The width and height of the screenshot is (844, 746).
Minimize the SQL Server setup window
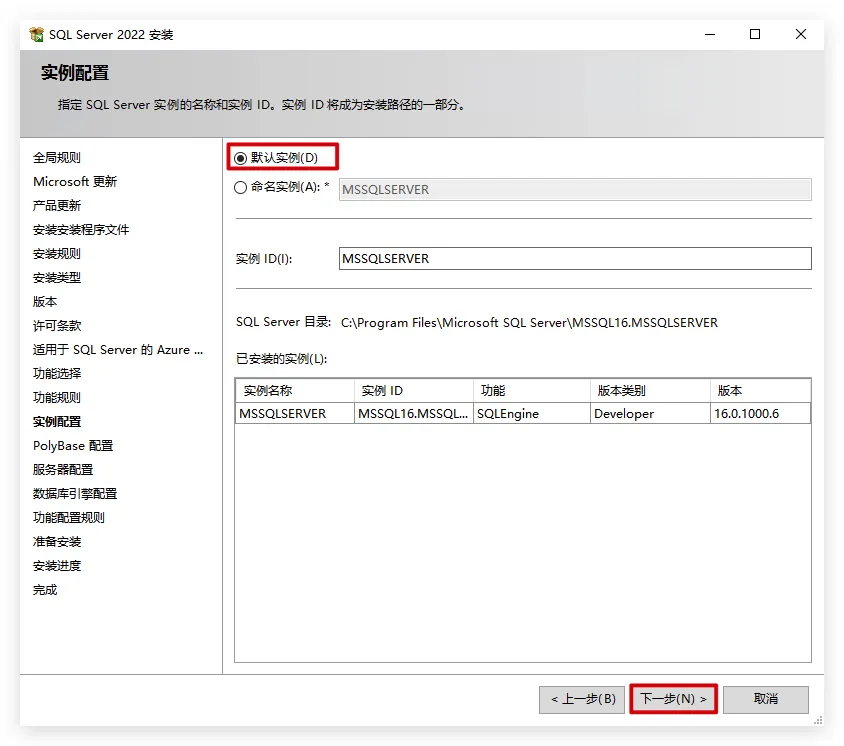709,34
